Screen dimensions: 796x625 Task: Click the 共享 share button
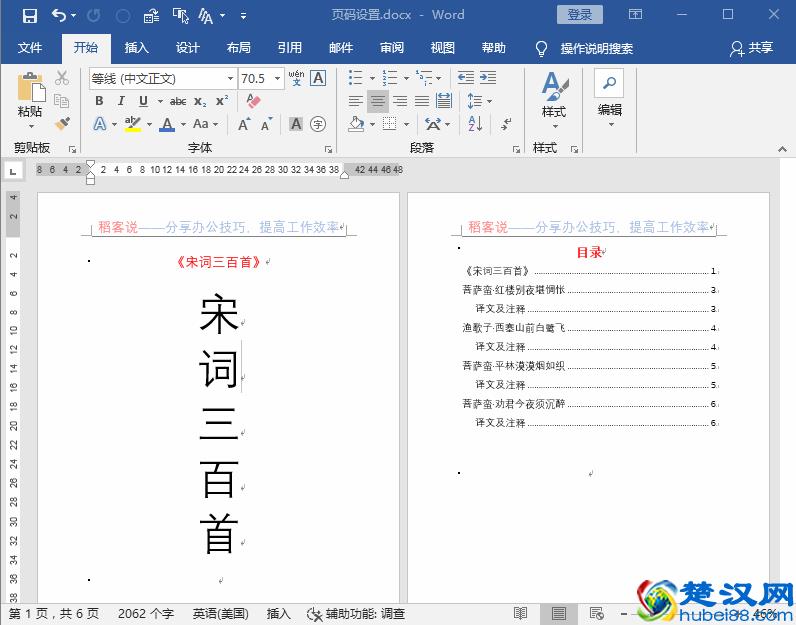[752, 48]
